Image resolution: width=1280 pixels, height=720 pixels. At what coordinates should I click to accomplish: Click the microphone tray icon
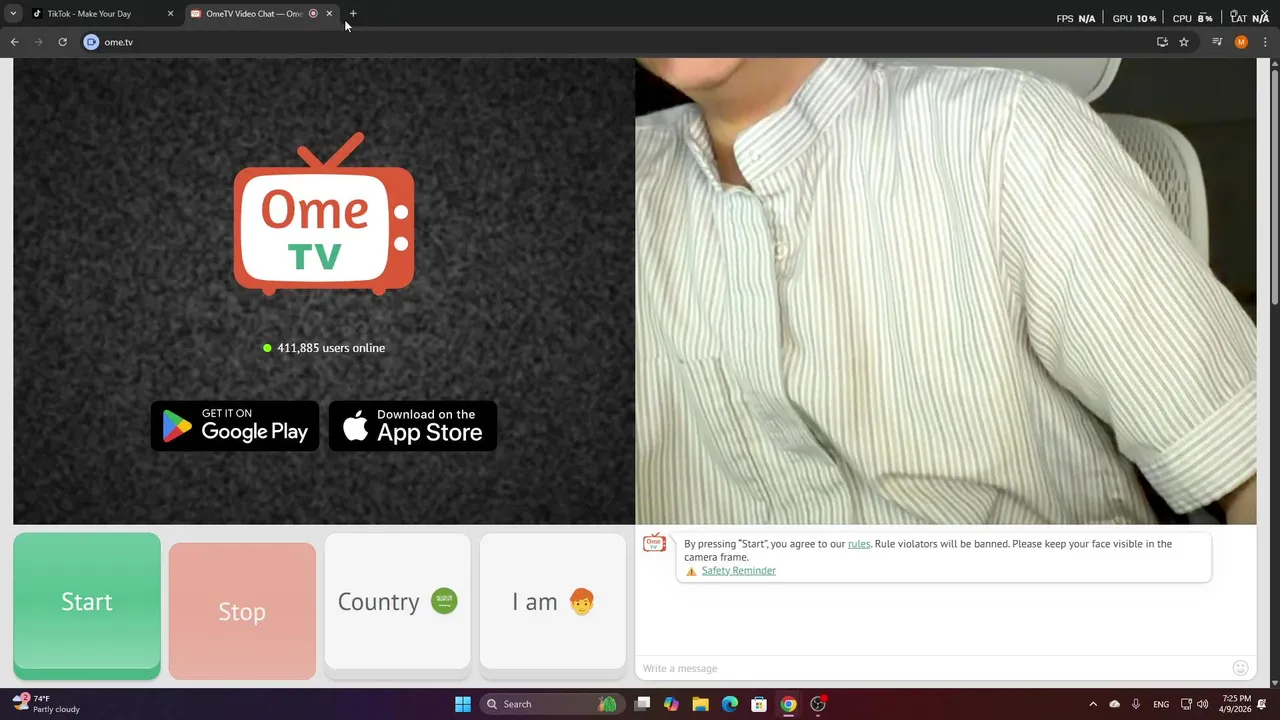[1136, 704]
